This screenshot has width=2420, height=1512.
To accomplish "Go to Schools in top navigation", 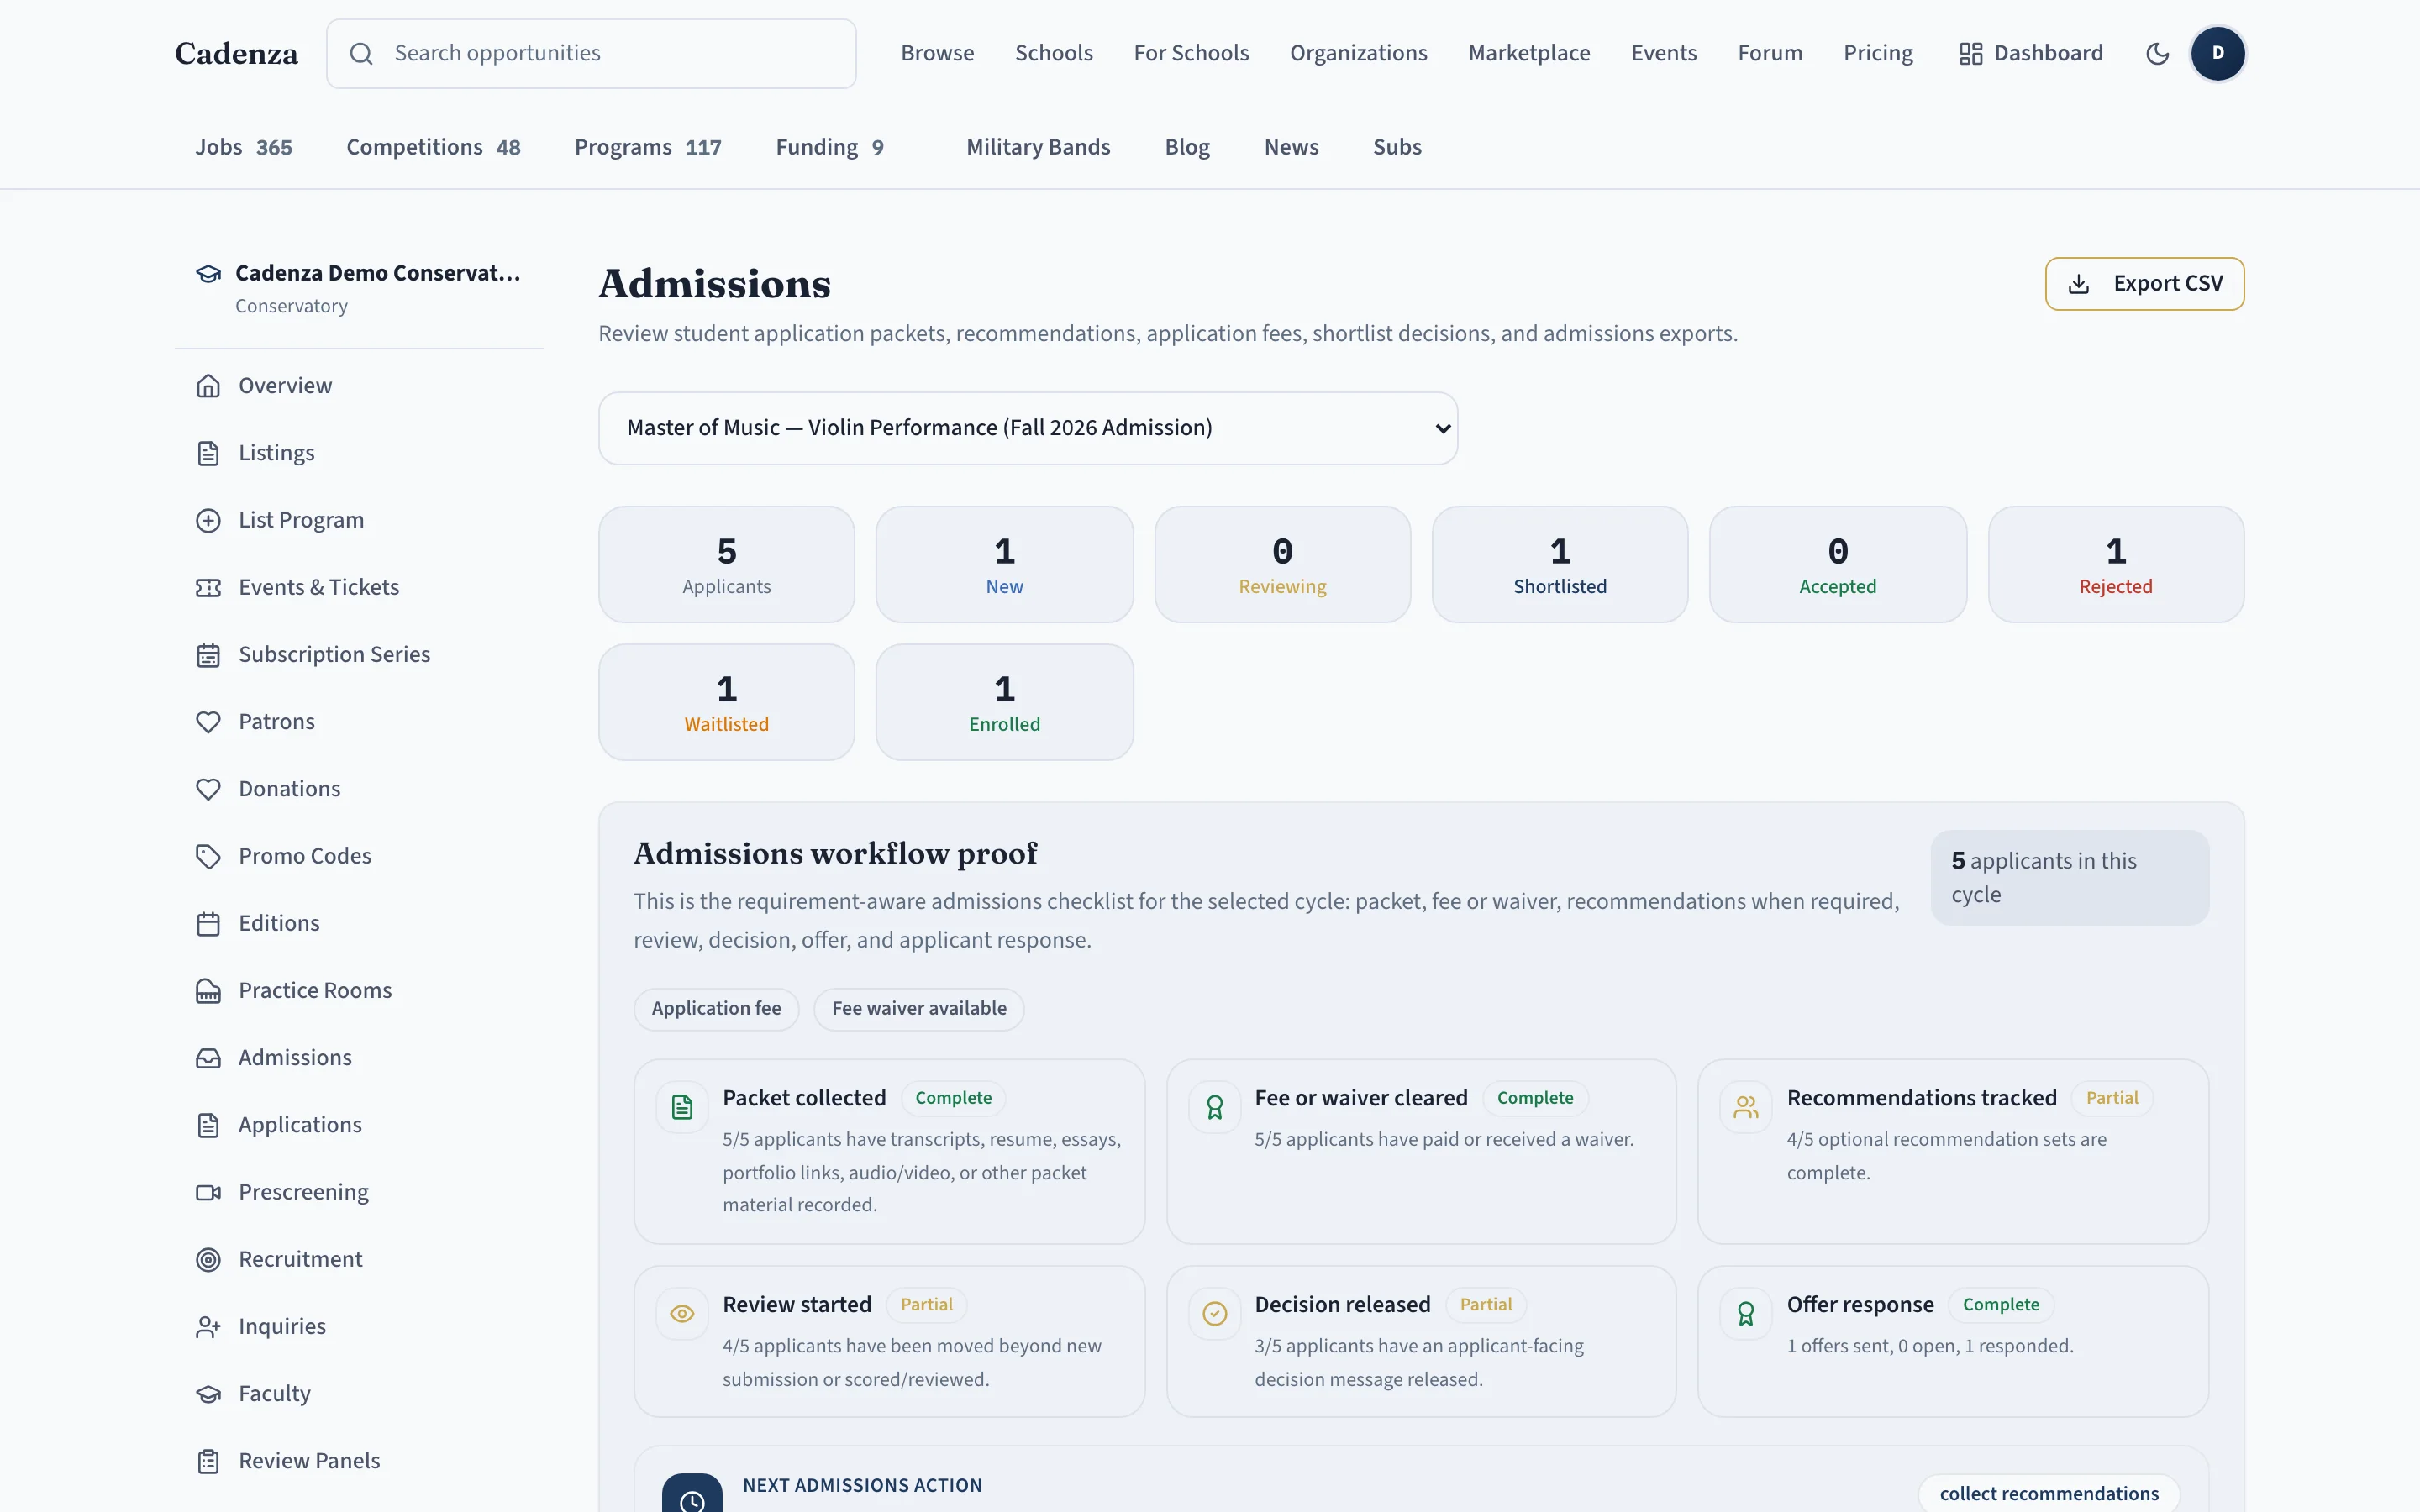I will point(1054,53).
